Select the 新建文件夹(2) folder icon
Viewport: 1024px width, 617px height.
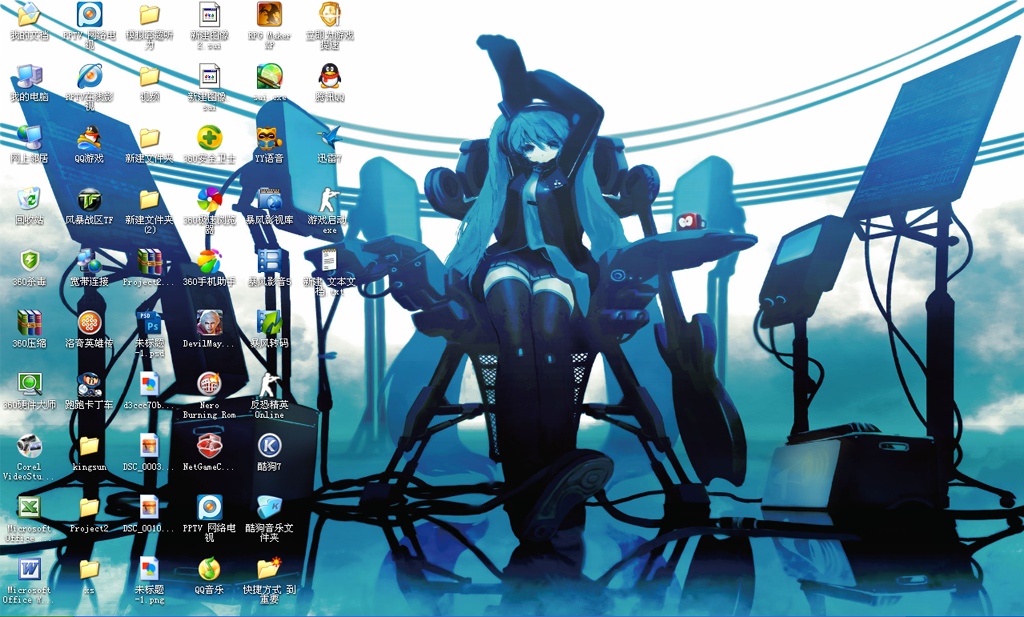click(x=150, y=199)
